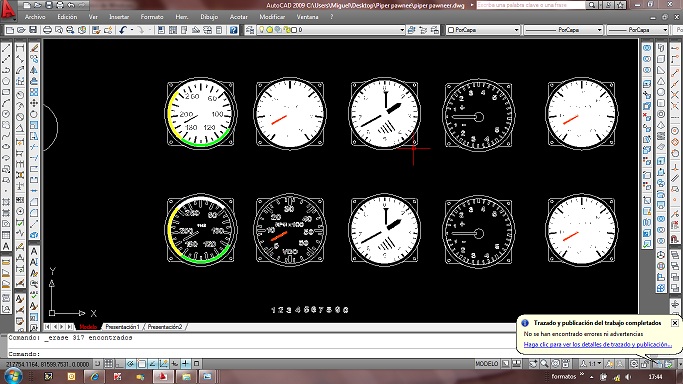Select the Rotate modify tool
The height and width of the screenshot is (384, 683).
(34, 114)
